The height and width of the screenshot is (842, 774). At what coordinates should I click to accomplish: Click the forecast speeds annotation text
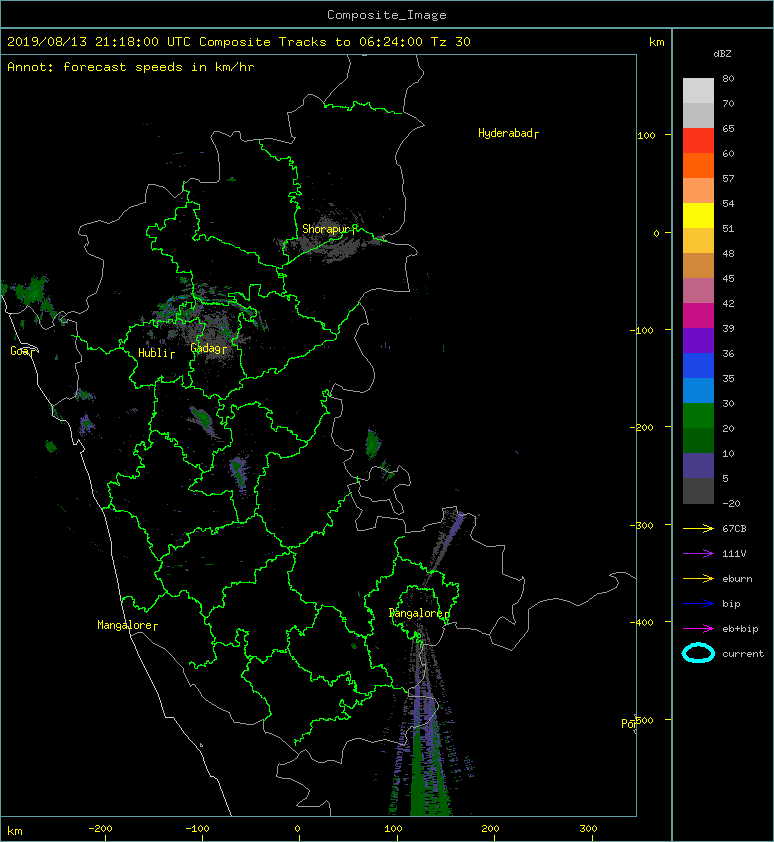click(x=131, y=67)
